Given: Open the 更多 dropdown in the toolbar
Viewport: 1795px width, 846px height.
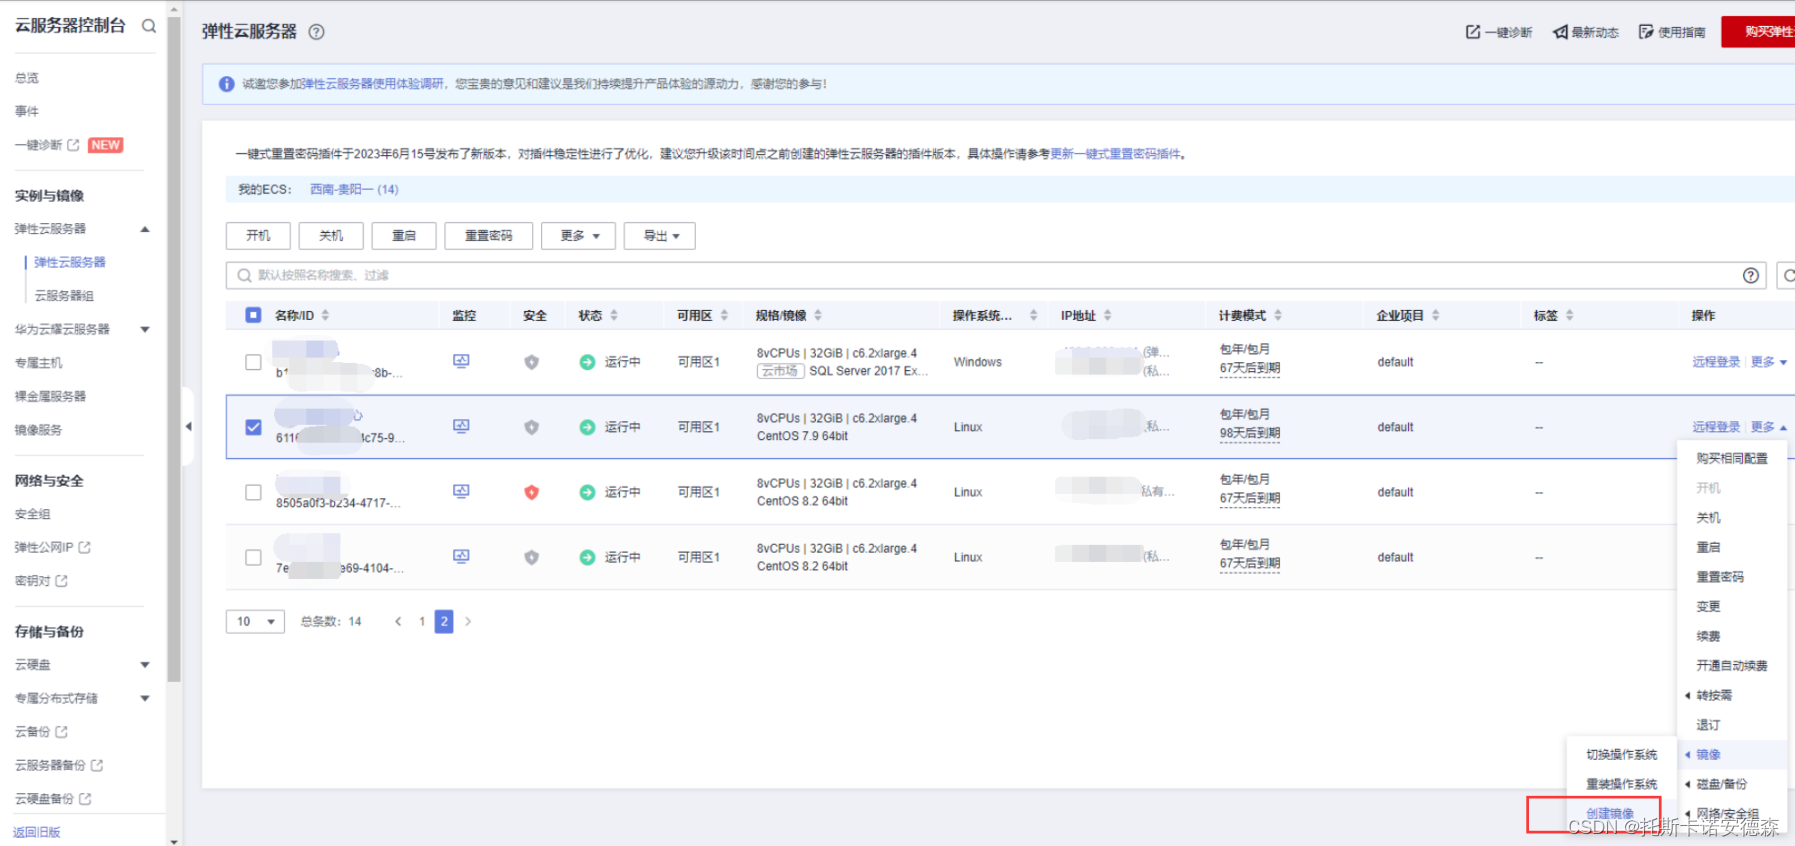Looking at the screenshot, I should pos(578,236).
